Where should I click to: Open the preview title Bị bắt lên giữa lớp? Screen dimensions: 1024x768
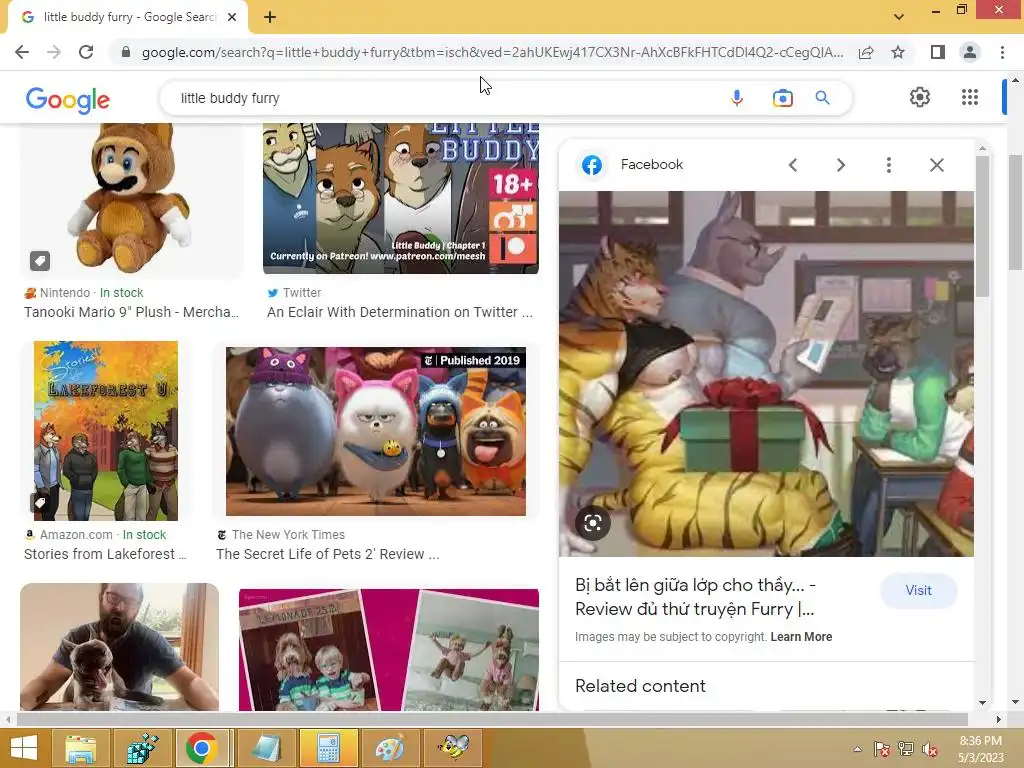coord(695,597)
